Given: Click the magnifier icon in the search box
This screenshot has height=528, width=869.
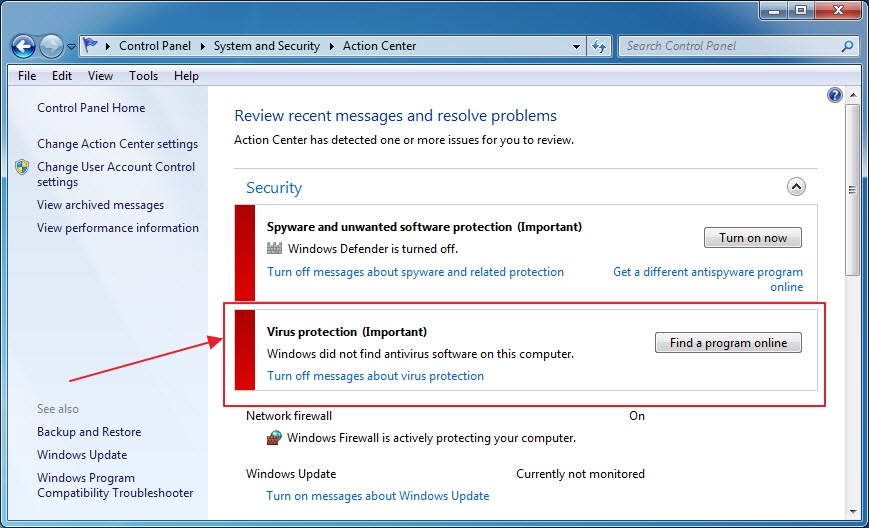Looking at the screenshot, I should coord(847,45).
